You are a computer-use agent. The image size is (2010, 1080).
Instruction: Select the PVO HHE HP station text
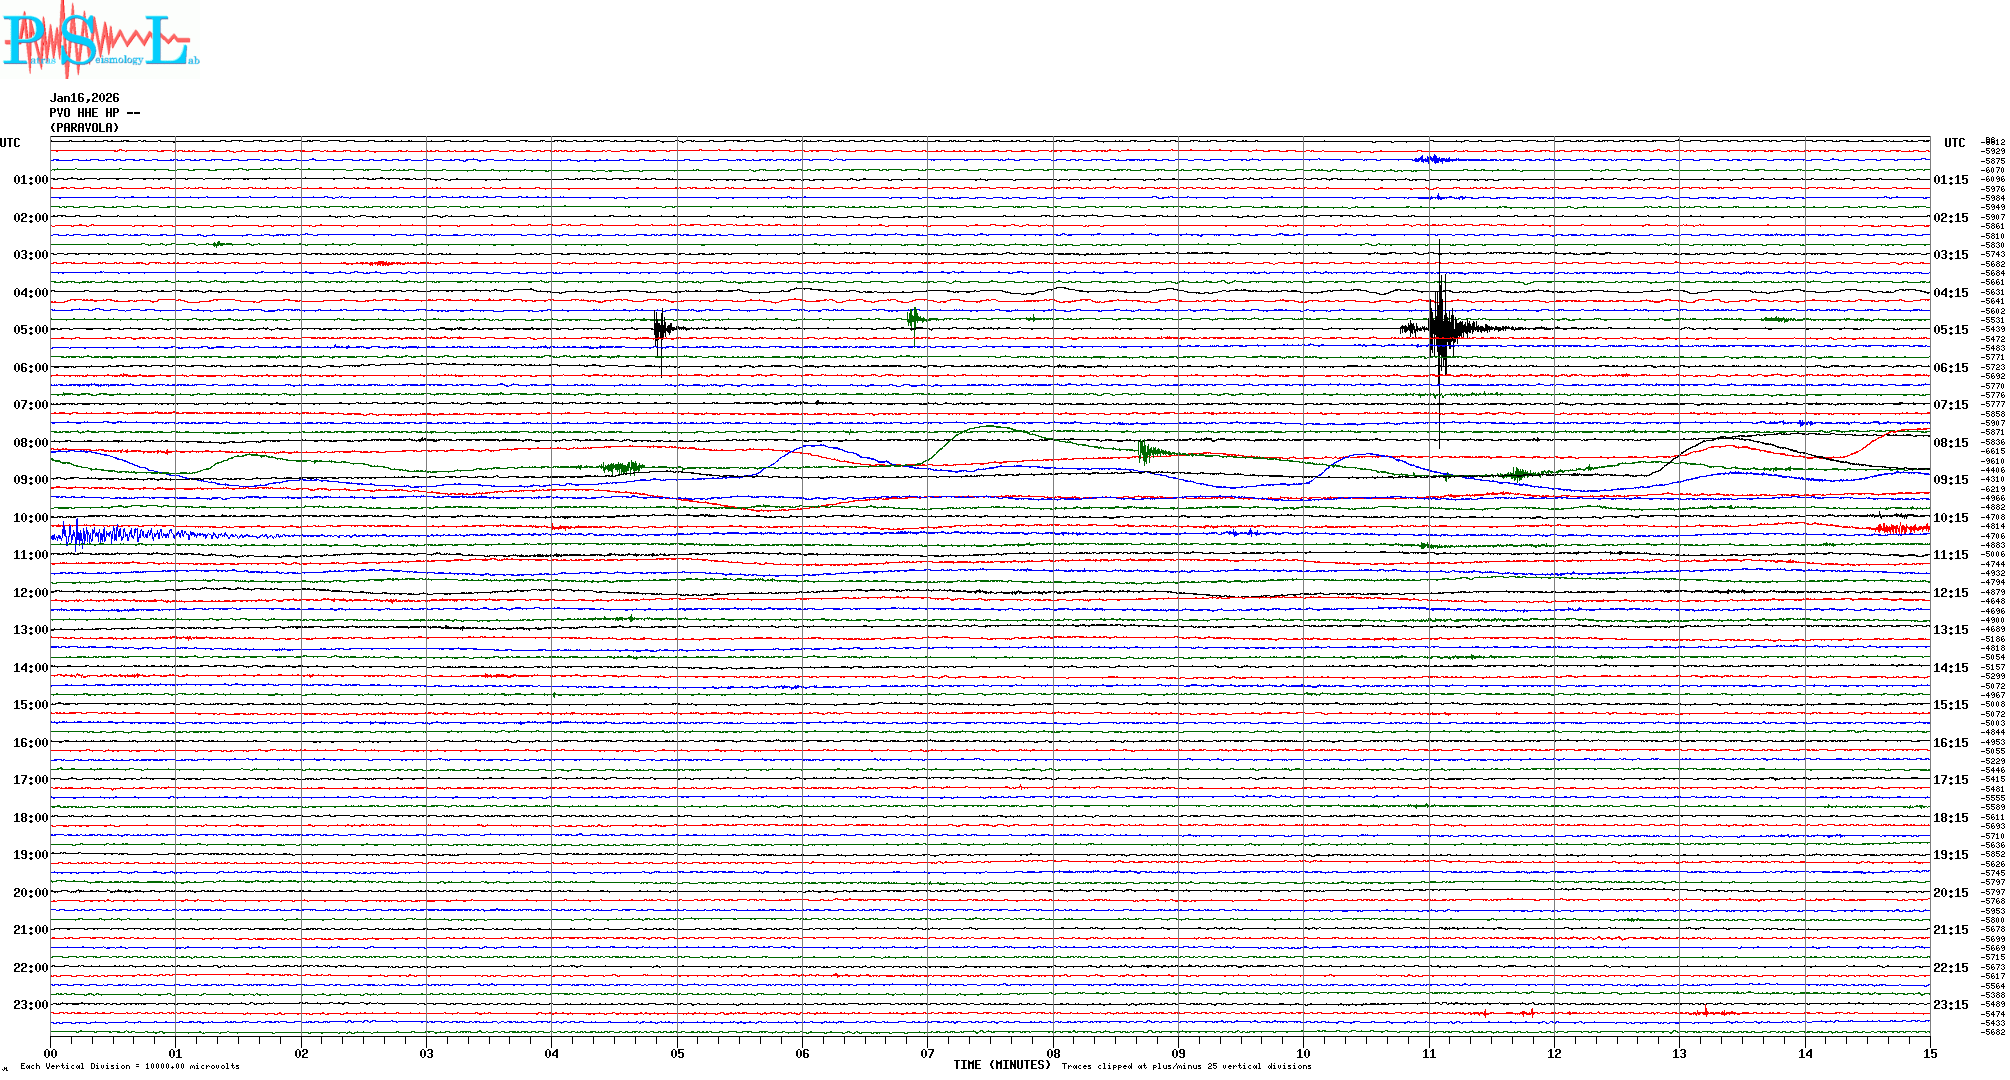94,113
